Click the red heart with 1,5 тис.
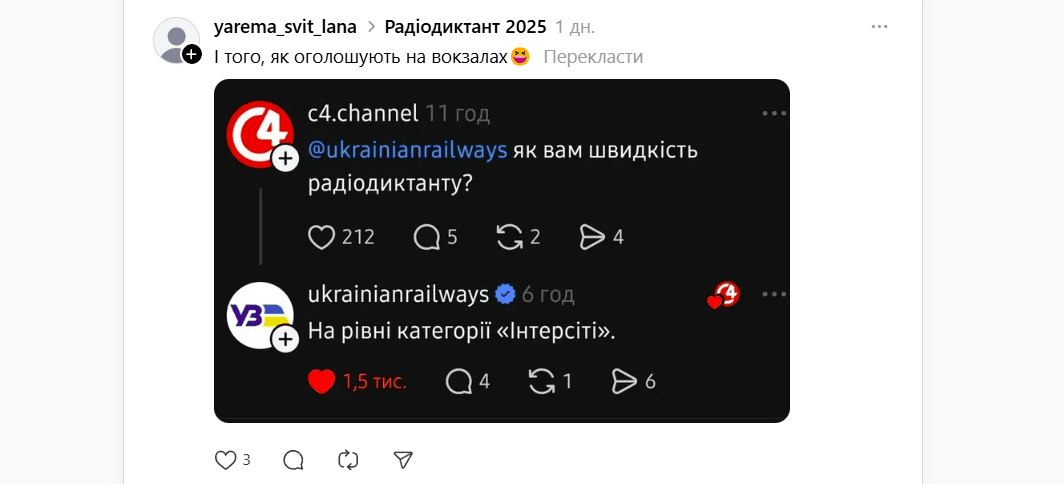Screen dimensions: 1064x484 tap(322, 381)
